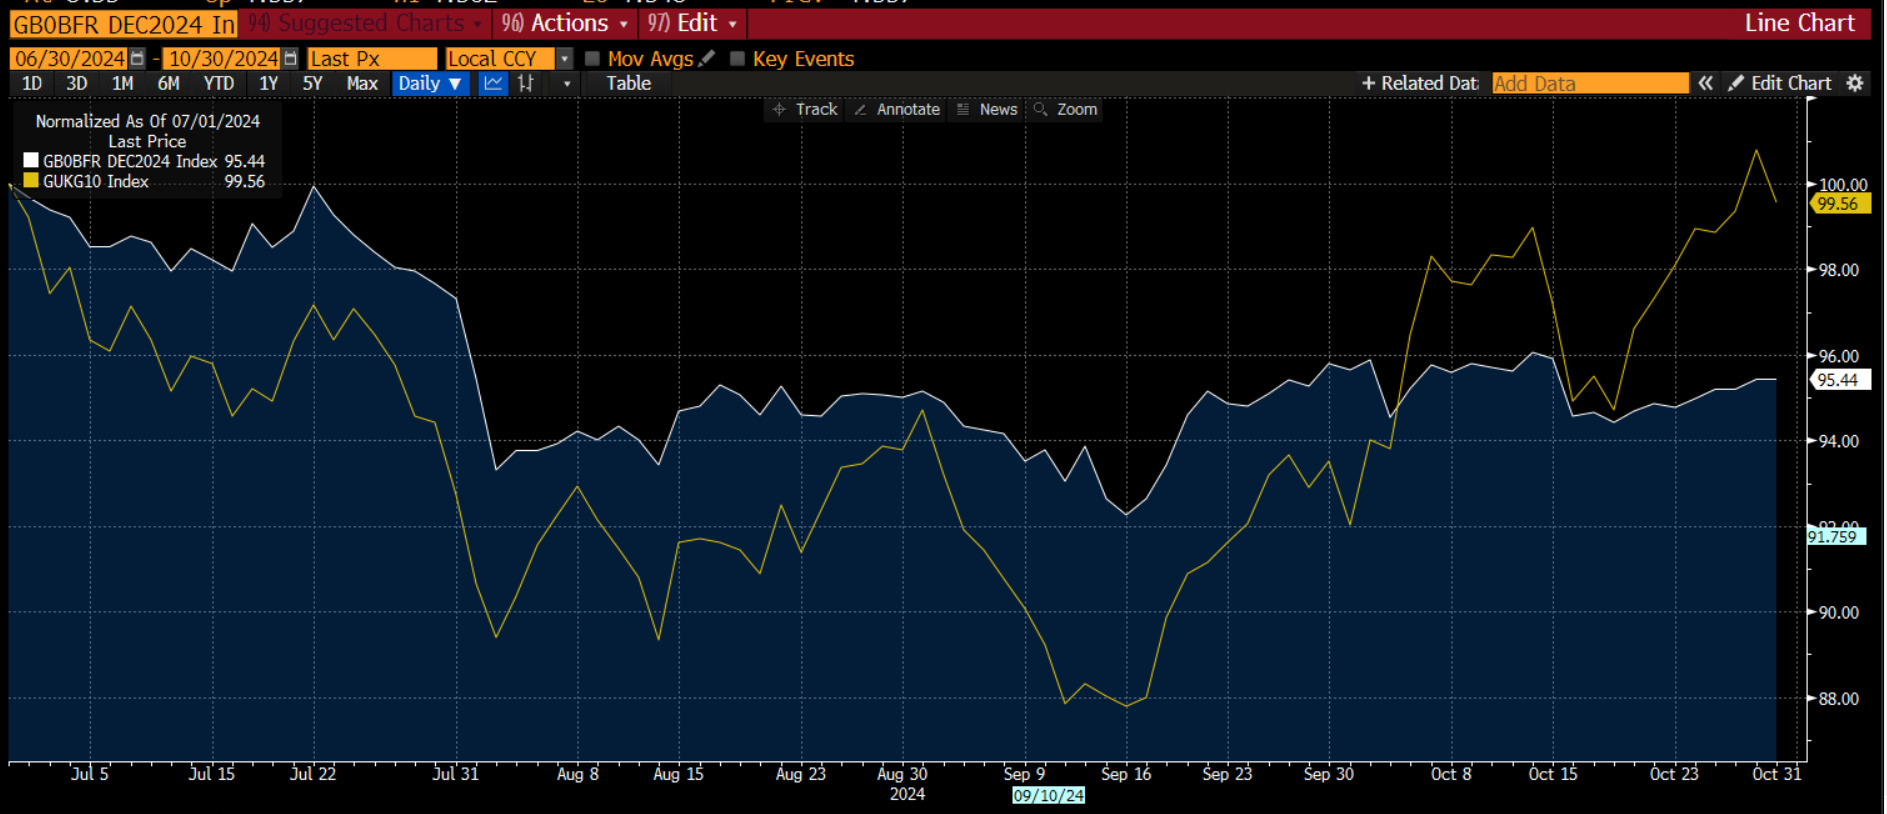Open chart settings gear icon
The image size is (1887, 814).
1855,84
